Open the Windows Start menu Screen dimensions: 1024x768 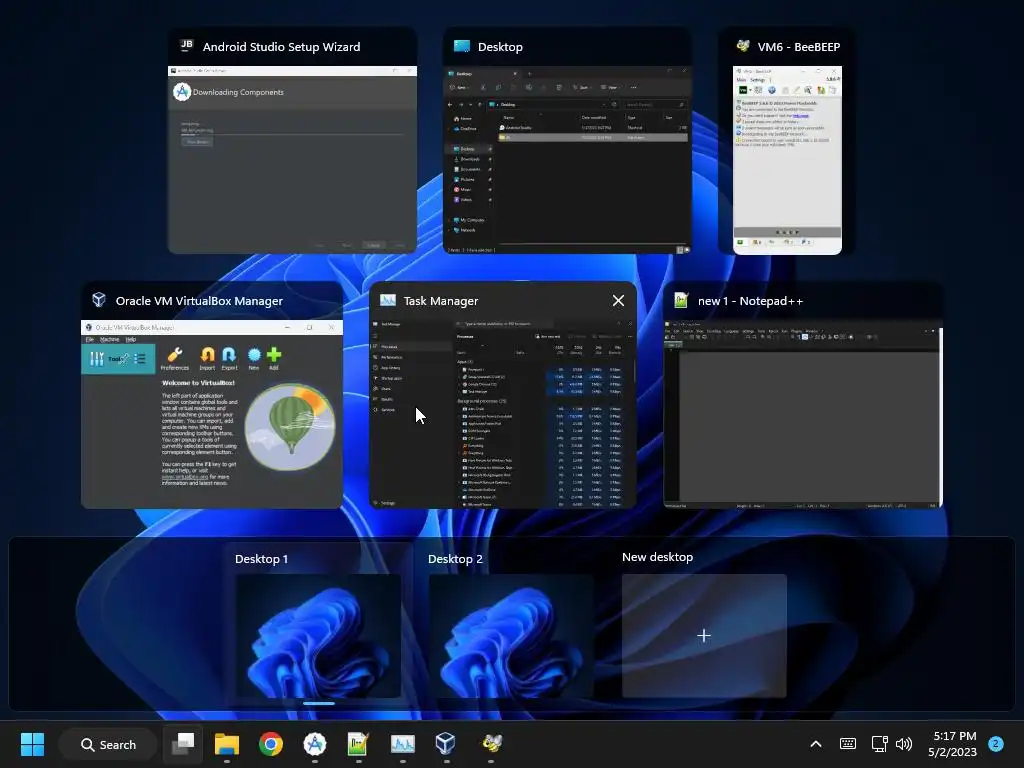pyautogui.click(x=32, y=744)
